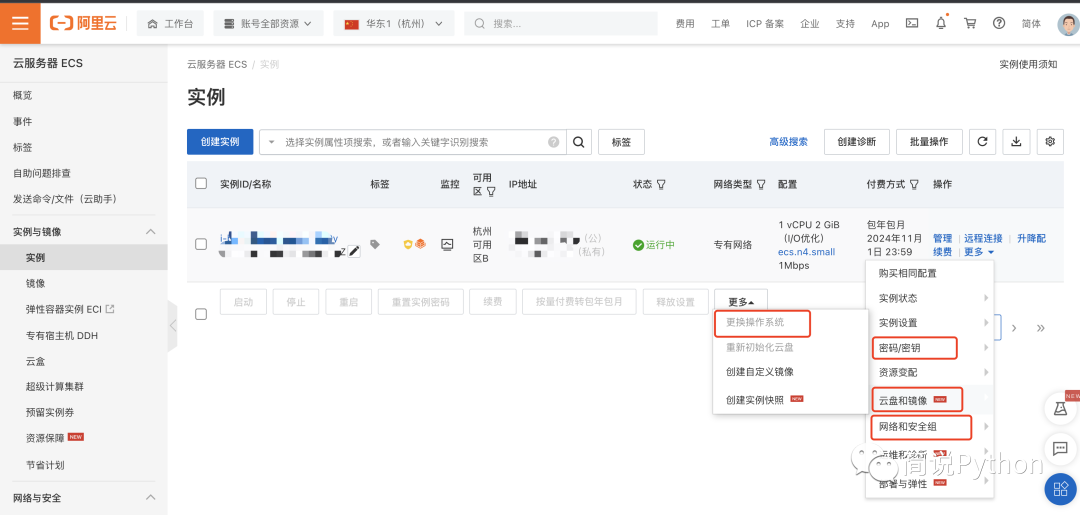Image resolution: width=1080 pixels, height=515 pixels.
Task: Open the search help question icon
Action: (x=554, y=142)
